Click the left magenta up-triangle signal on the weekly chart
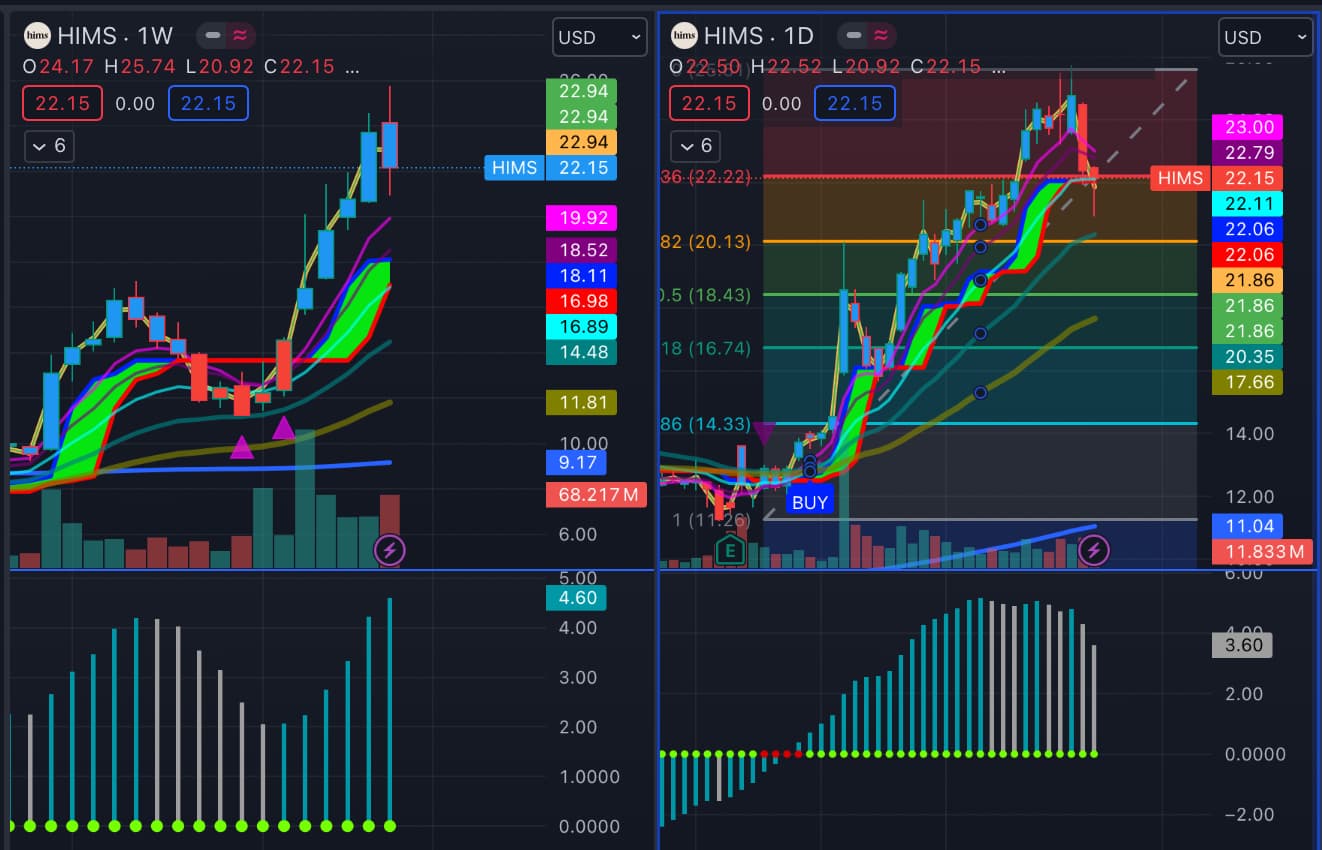 pos(241,447)
